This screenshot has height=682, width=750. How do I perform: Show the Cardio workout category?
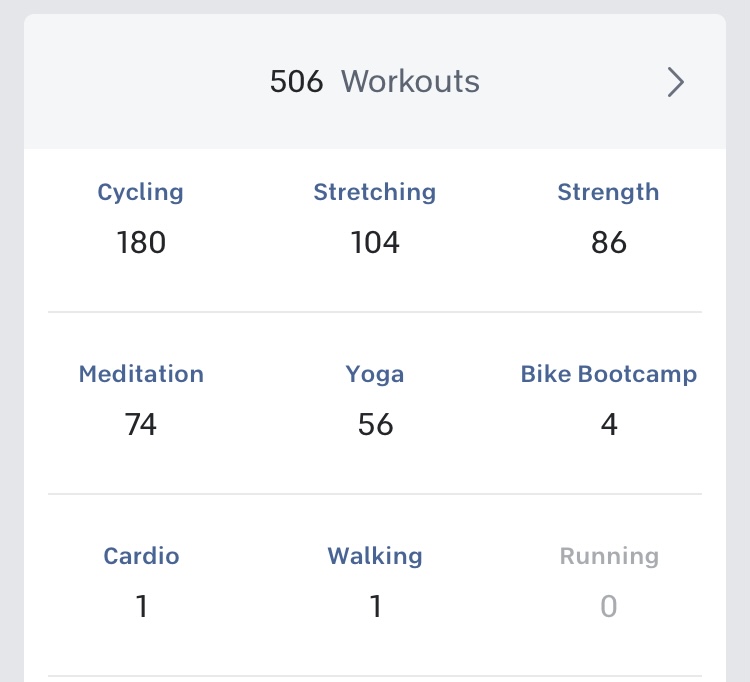point(141,556)
